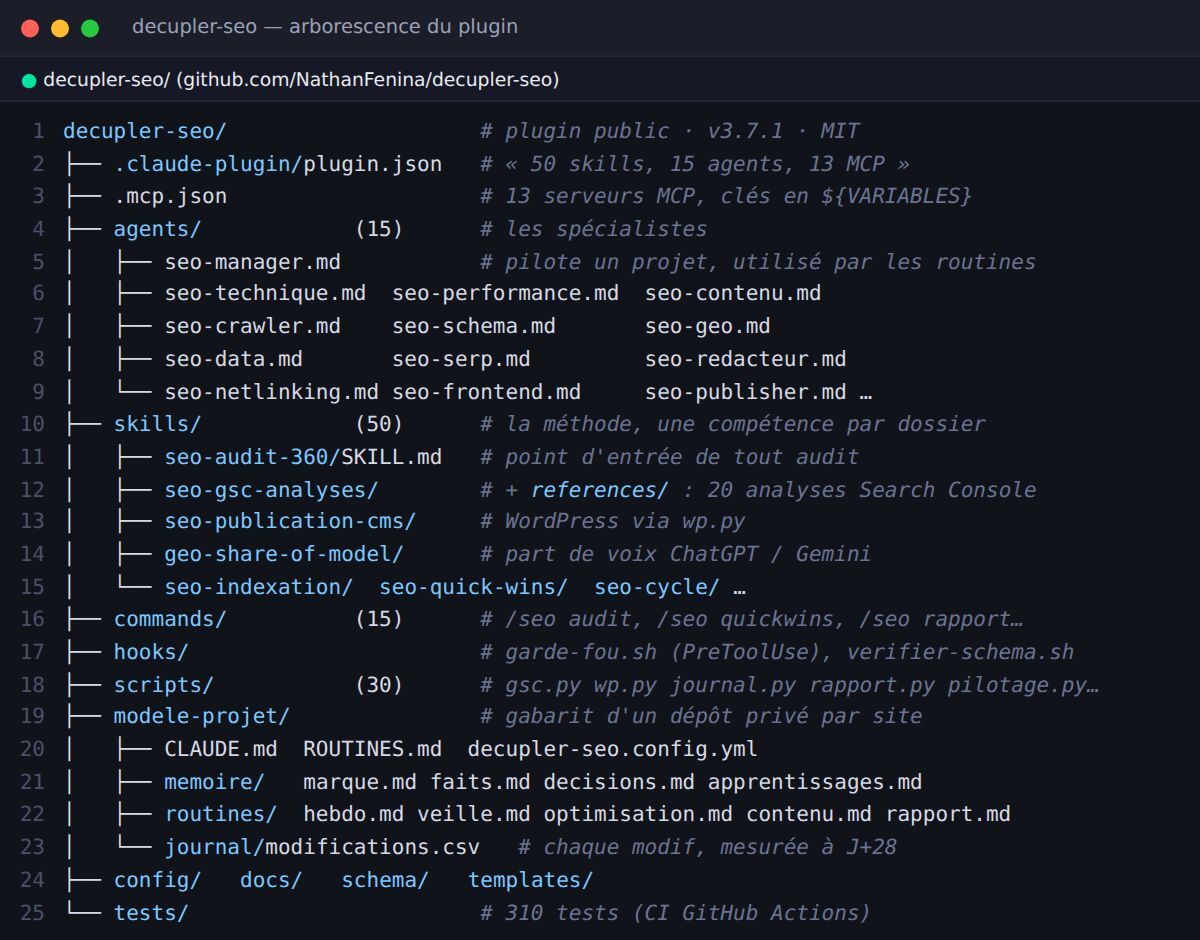Screen dimensions: 1200x940
Task: Open CLAUDE.md in modele-projet
Action: coord(221,749)
